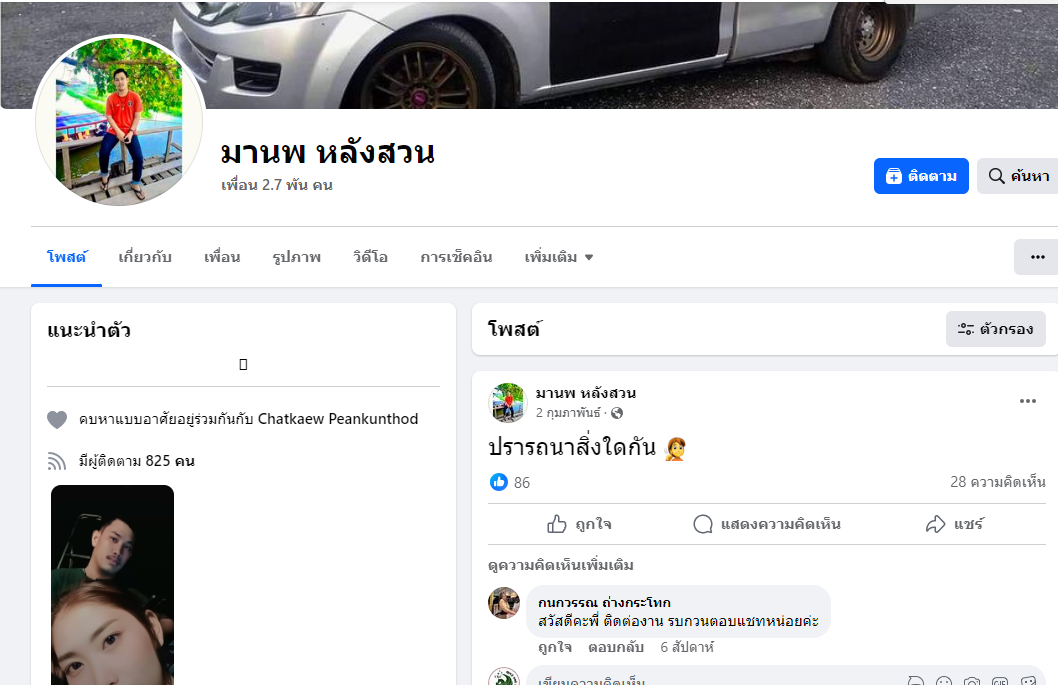Click the speech bubble แสดงความคิดเห็น icon

click(703, 524)
